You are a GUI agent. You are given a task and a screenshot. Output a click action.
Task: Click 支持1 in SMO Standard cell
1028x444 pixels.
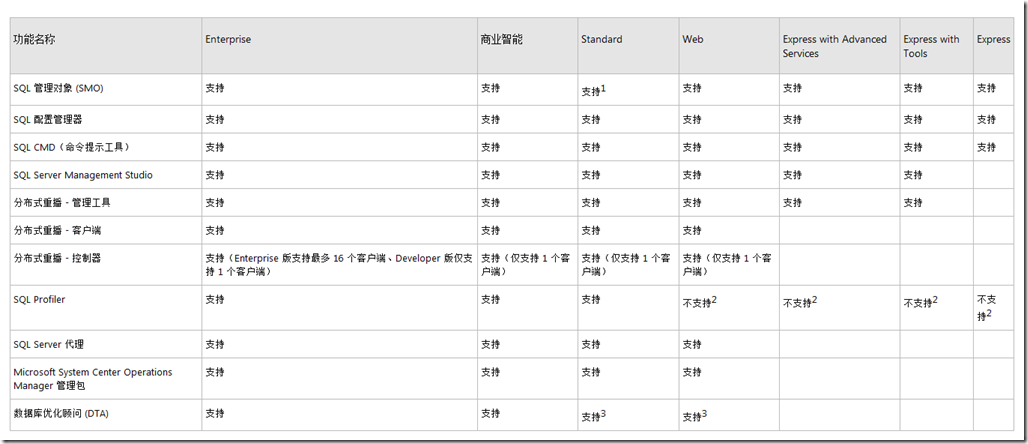tap(593, 91)
